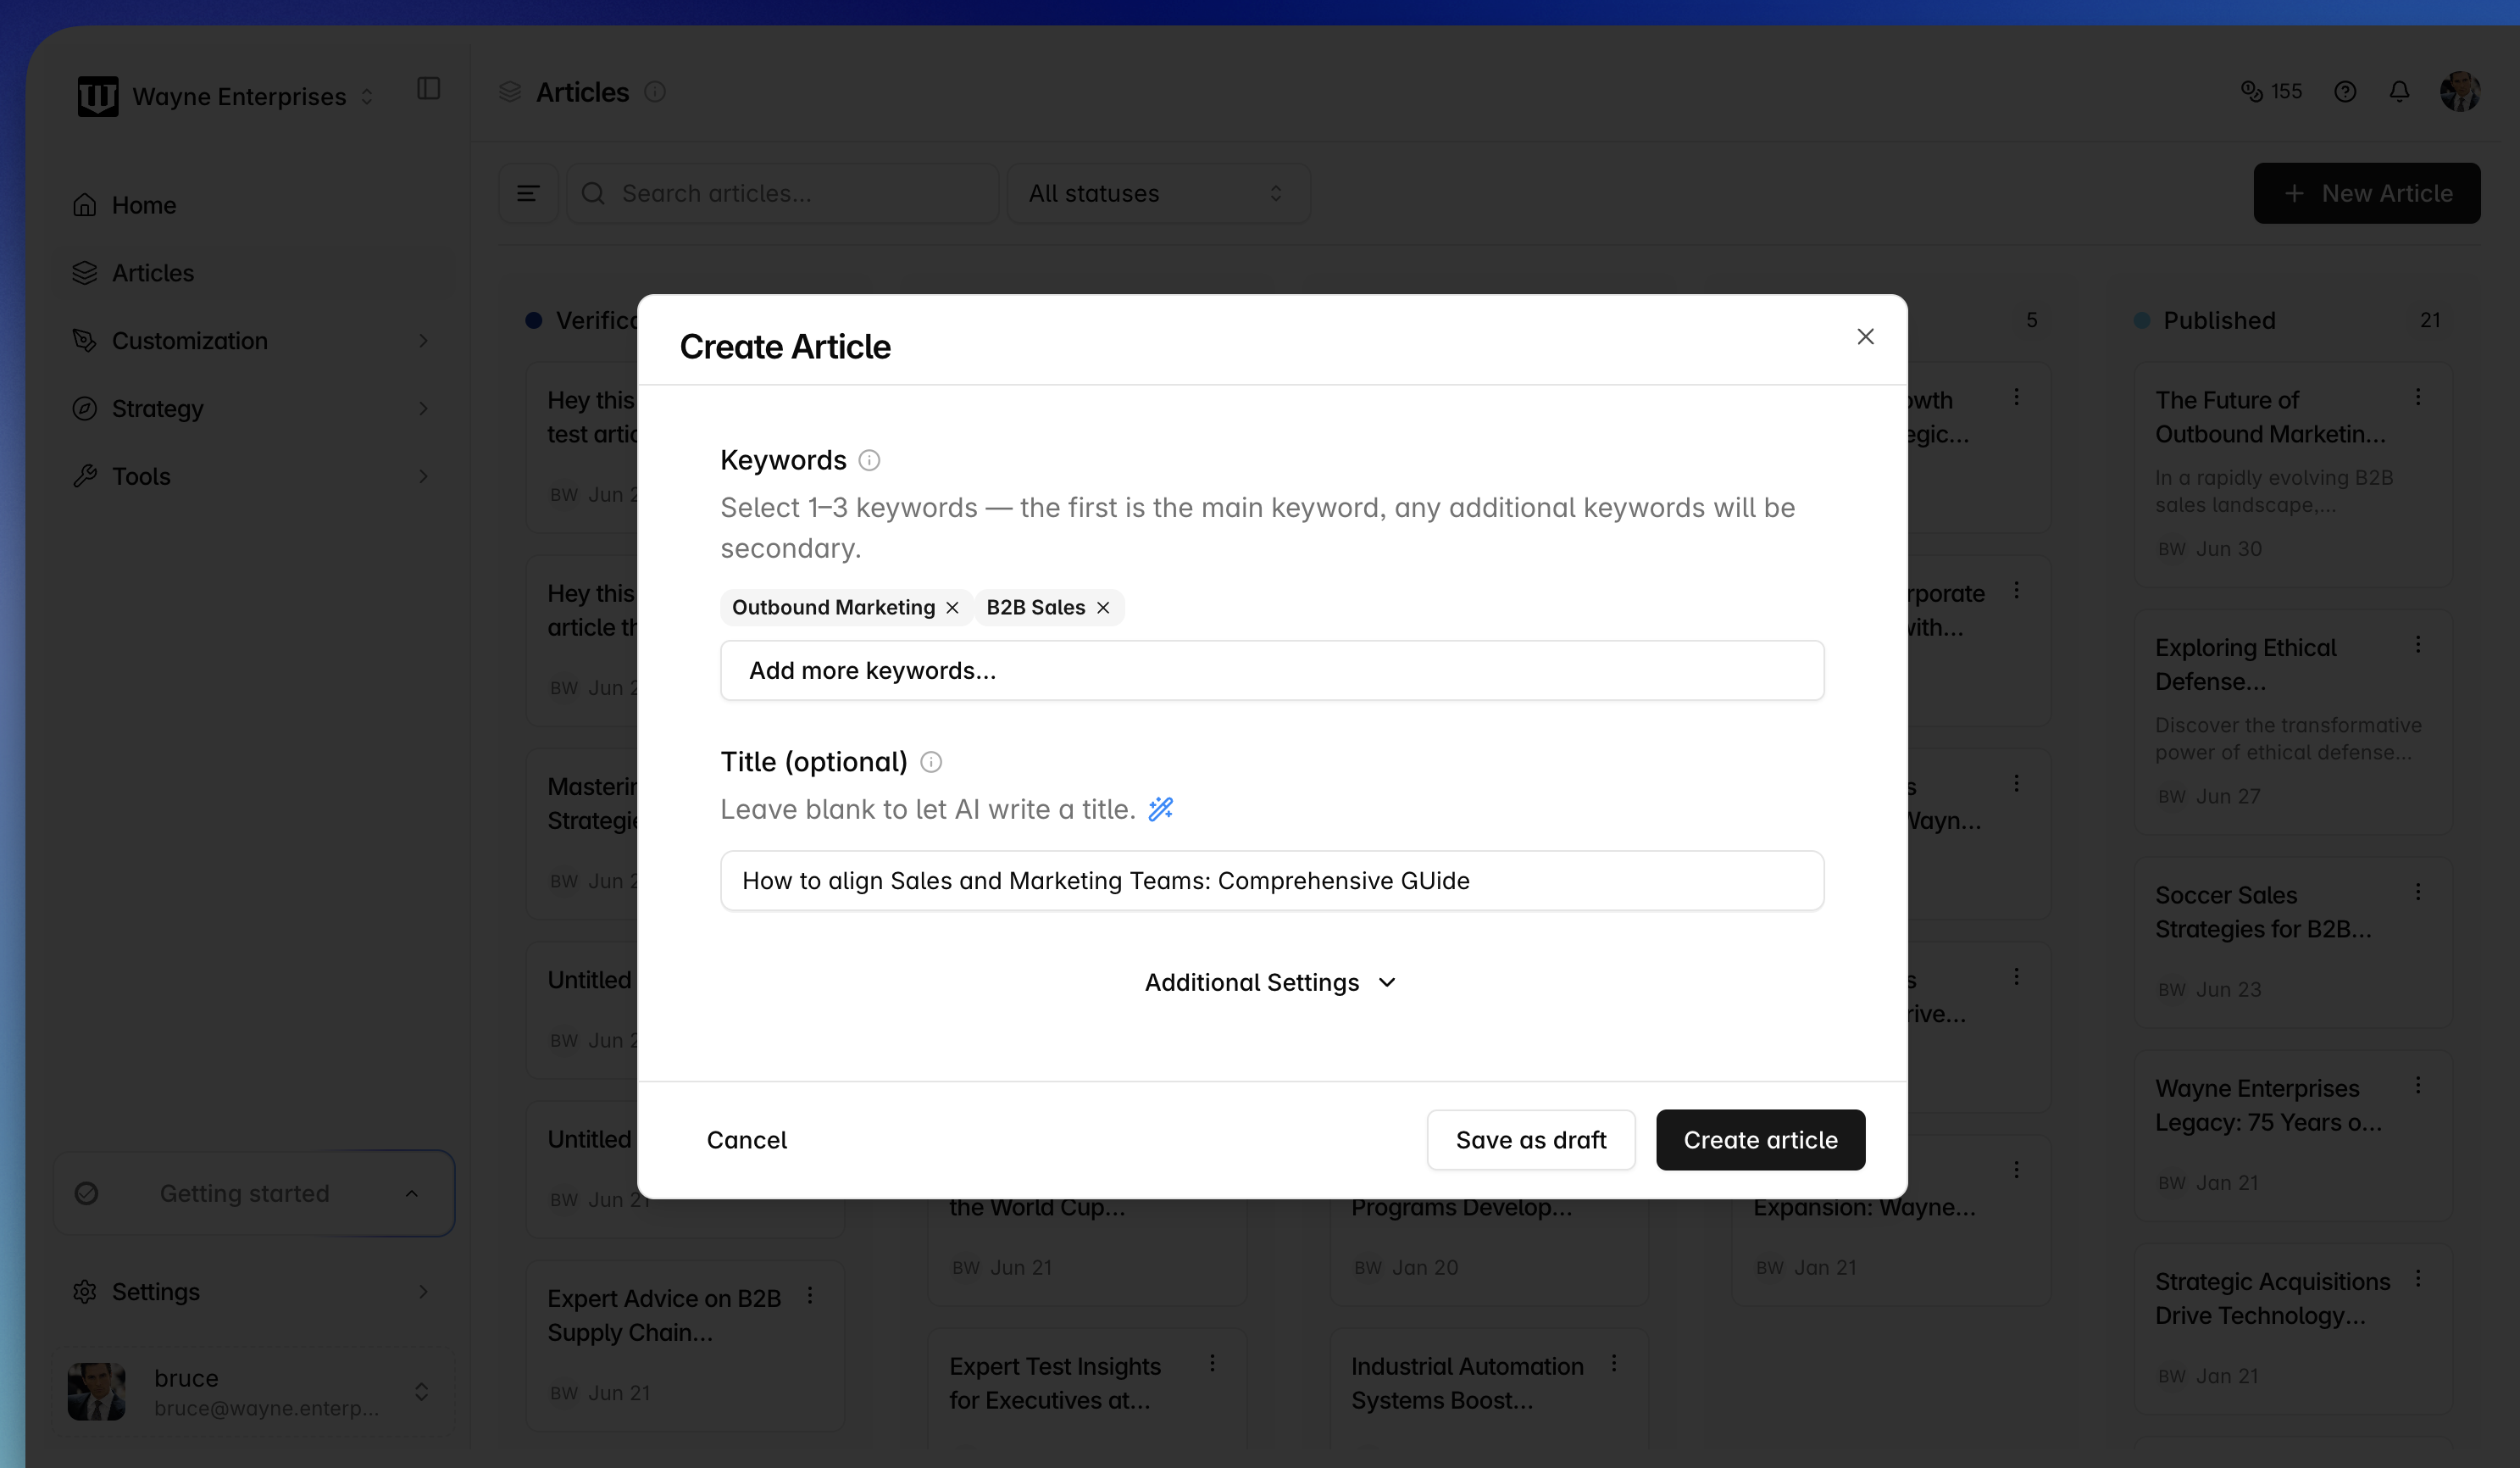Select Articles in the sidebar

point(151,273)
